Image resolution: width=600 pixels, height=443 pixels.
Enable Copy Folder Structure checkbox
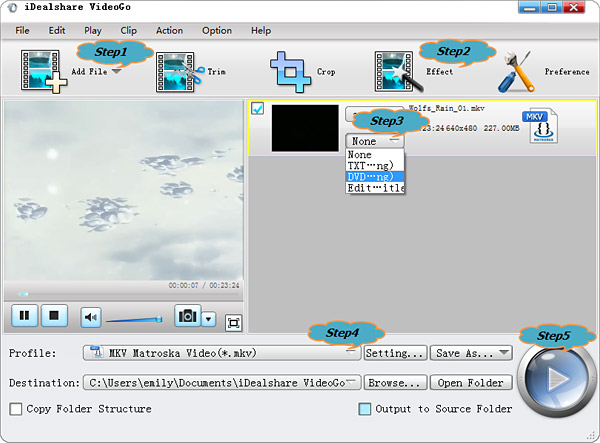coord(16,409)
